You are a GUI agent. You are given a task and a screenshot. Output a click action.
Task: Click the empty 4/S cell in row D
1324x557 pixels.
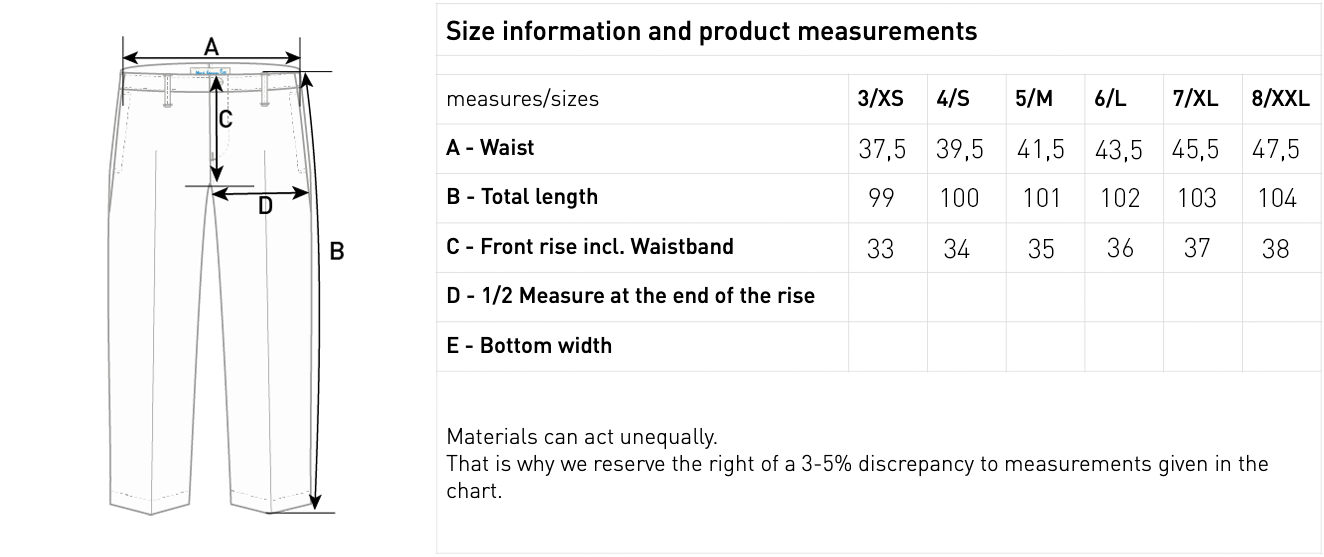pos(966,296)
